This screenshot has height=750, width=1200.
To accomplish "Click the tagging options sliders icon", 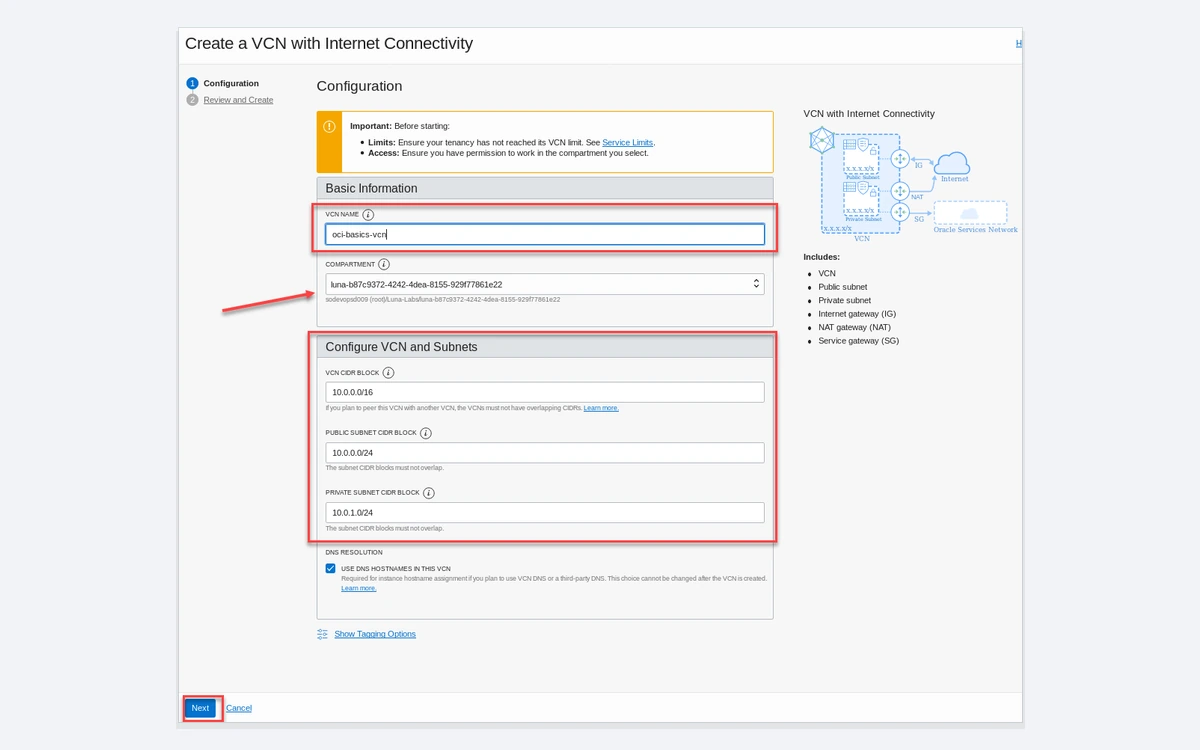I will tap(322, 634).
